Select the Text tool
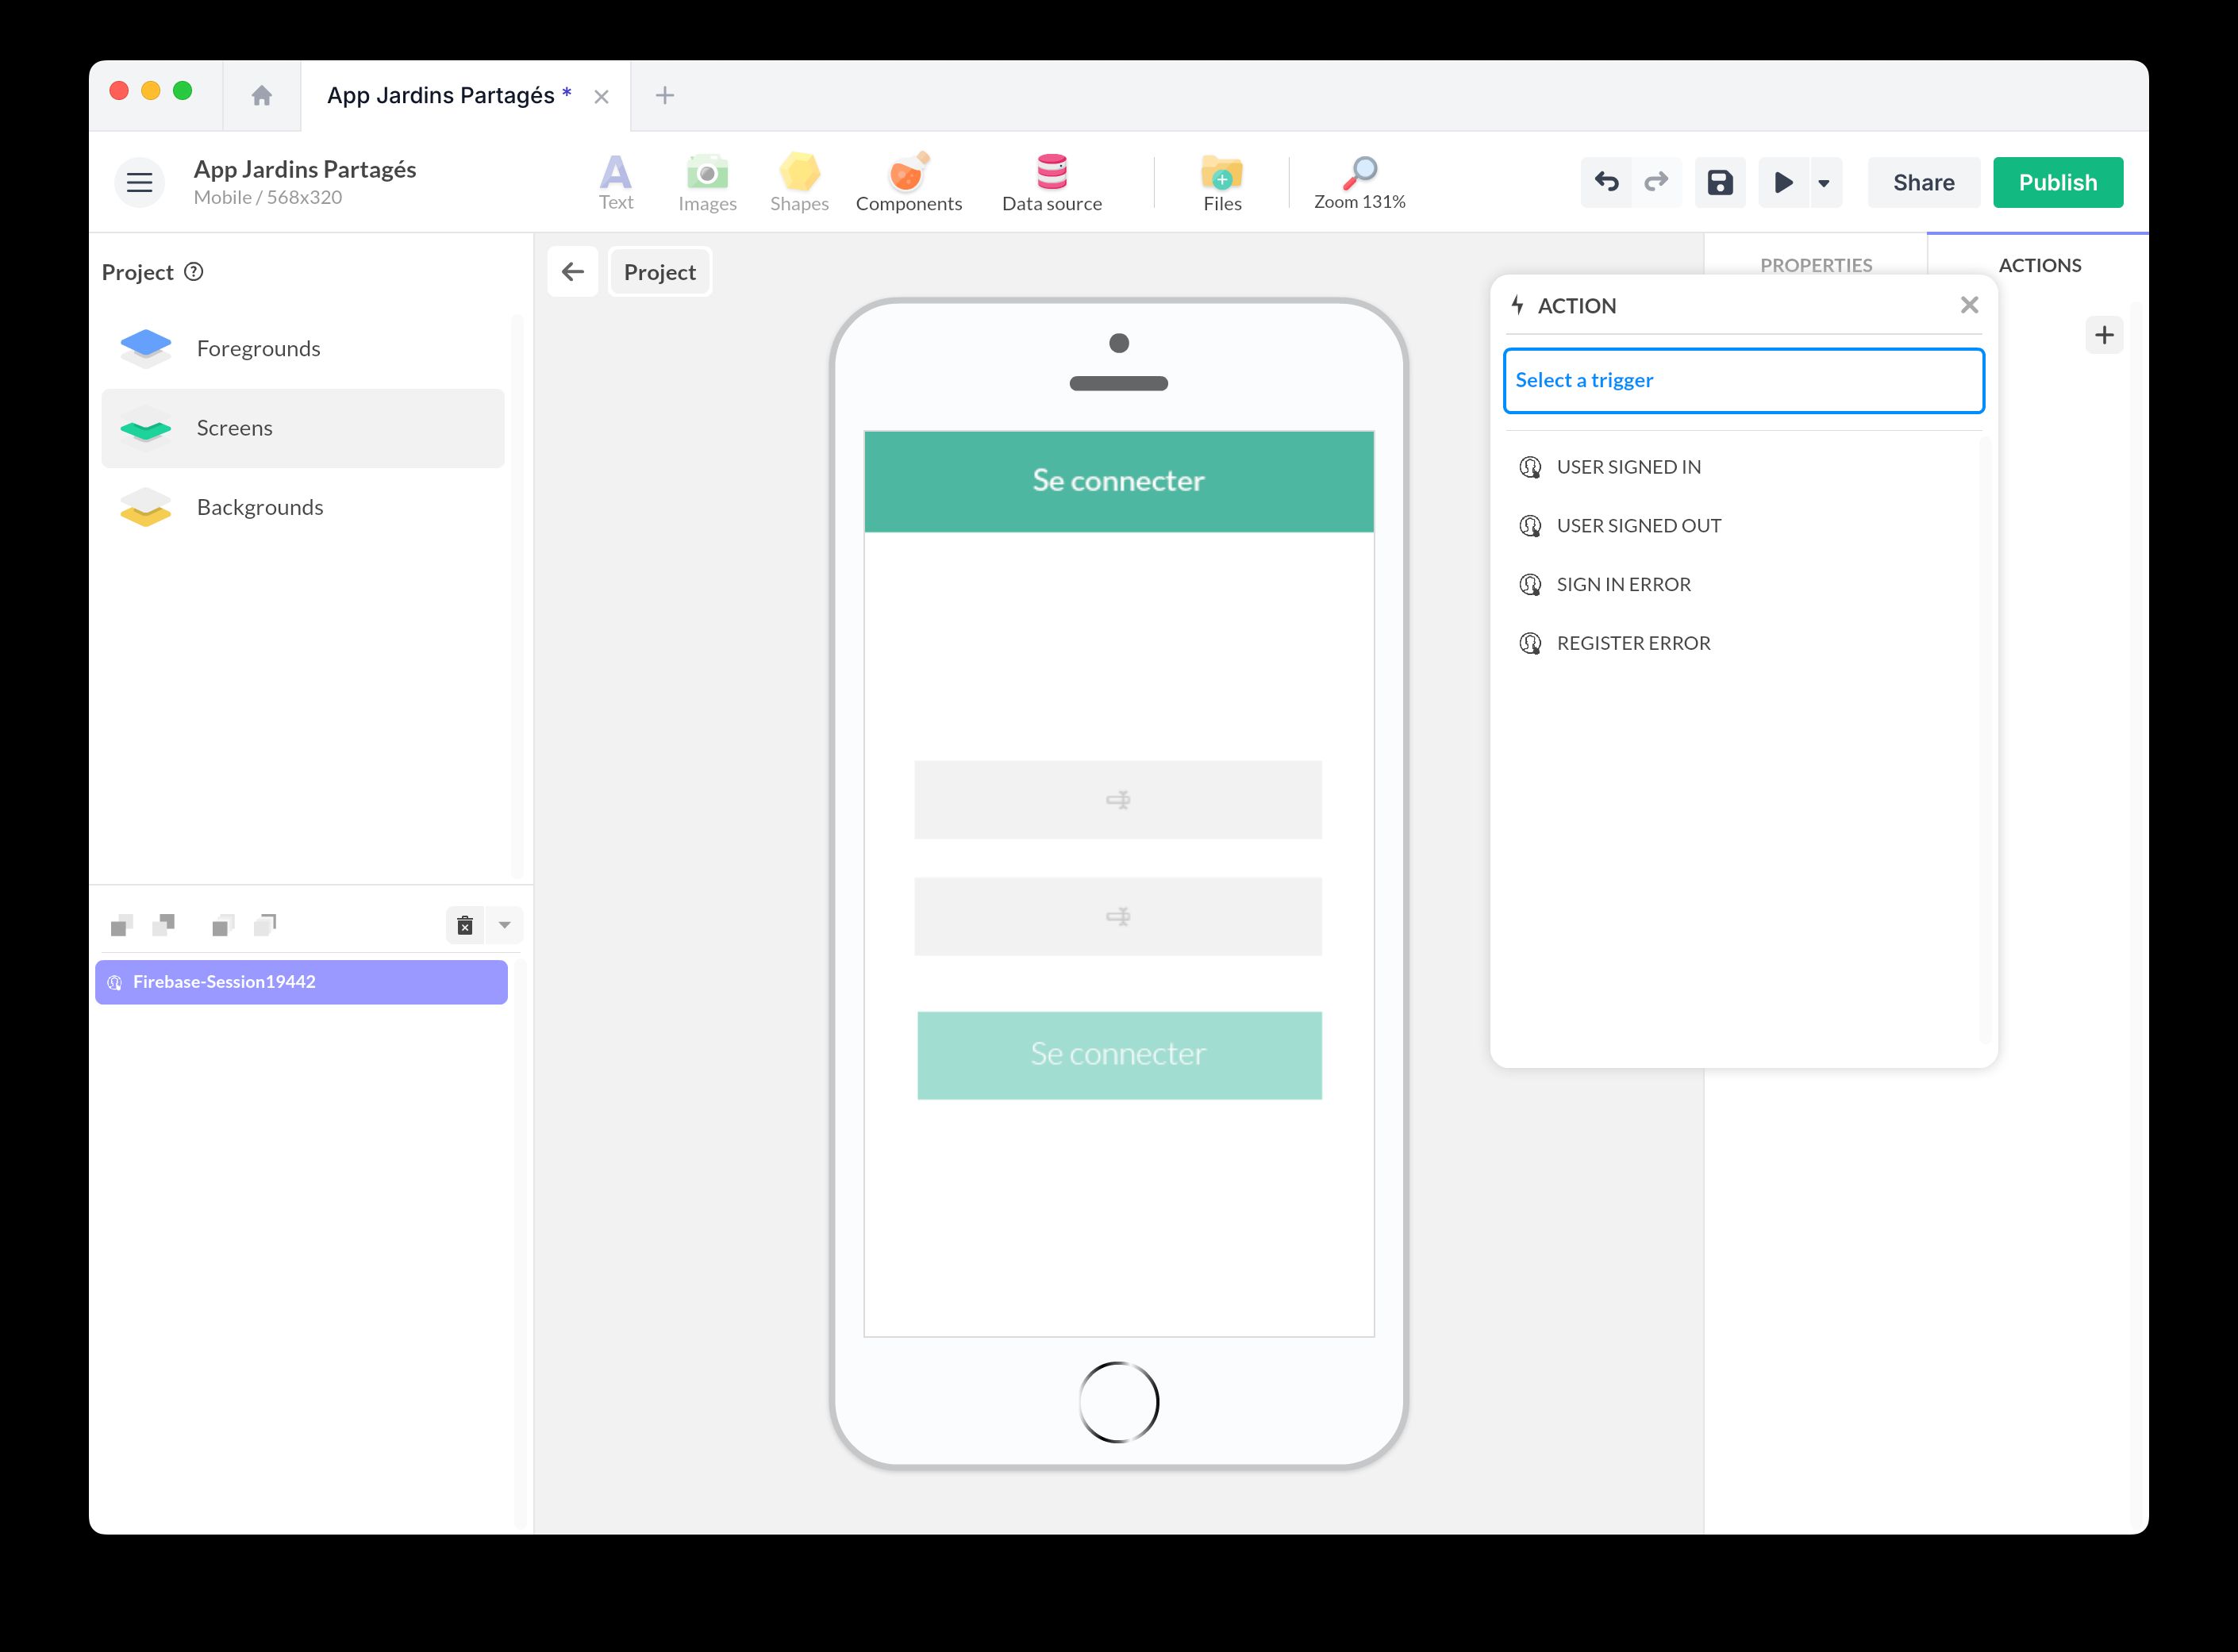2238x1652 pixels. 616,182
